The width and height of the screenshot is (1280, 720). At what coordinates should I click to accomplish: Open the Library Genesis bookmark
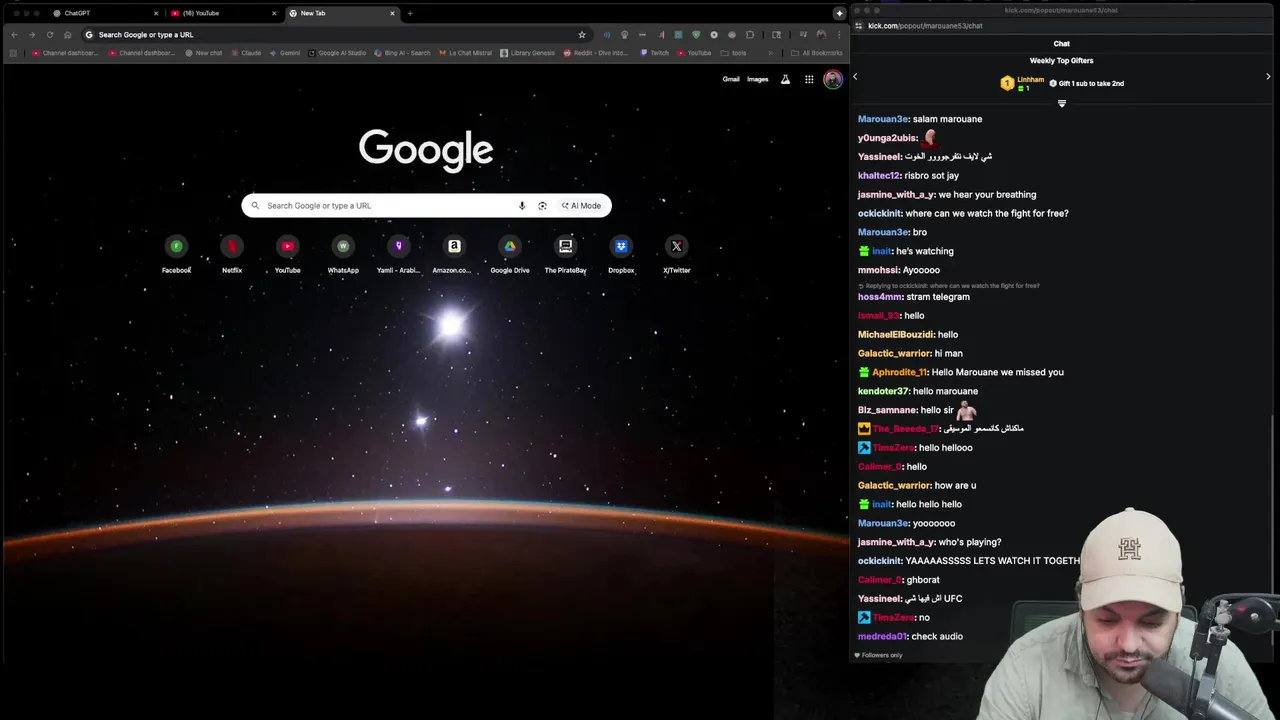527,53
